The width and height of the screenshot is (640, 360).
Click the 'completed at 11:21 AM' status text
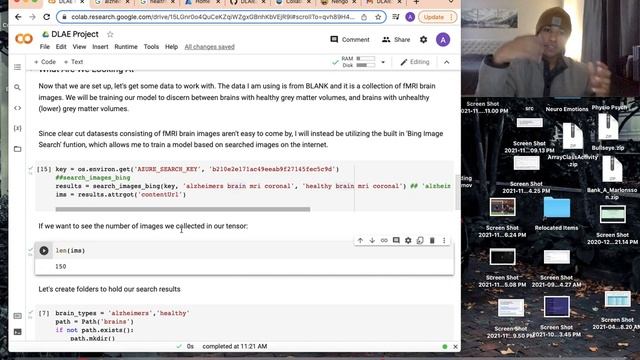point(235,347)
